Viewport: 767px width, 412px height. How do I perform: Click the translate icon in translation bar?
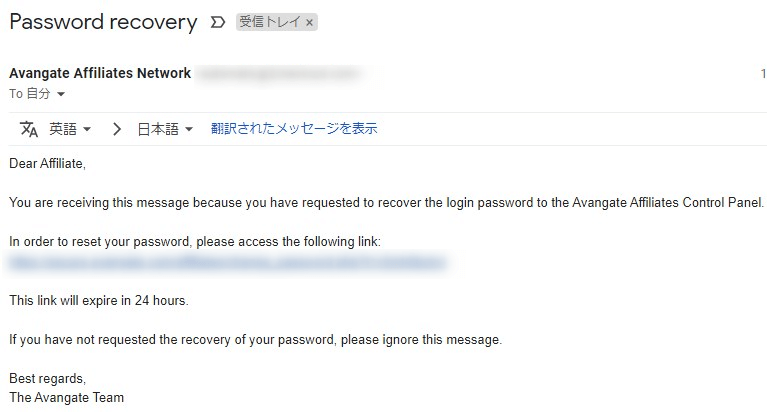29,129
